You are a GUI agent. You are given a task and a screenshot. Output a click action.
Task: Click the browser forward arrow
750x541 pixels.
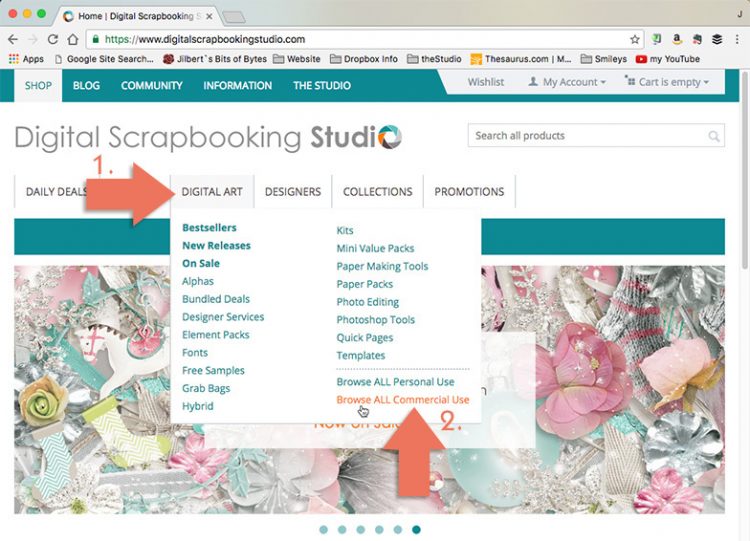tap(33, 40)
